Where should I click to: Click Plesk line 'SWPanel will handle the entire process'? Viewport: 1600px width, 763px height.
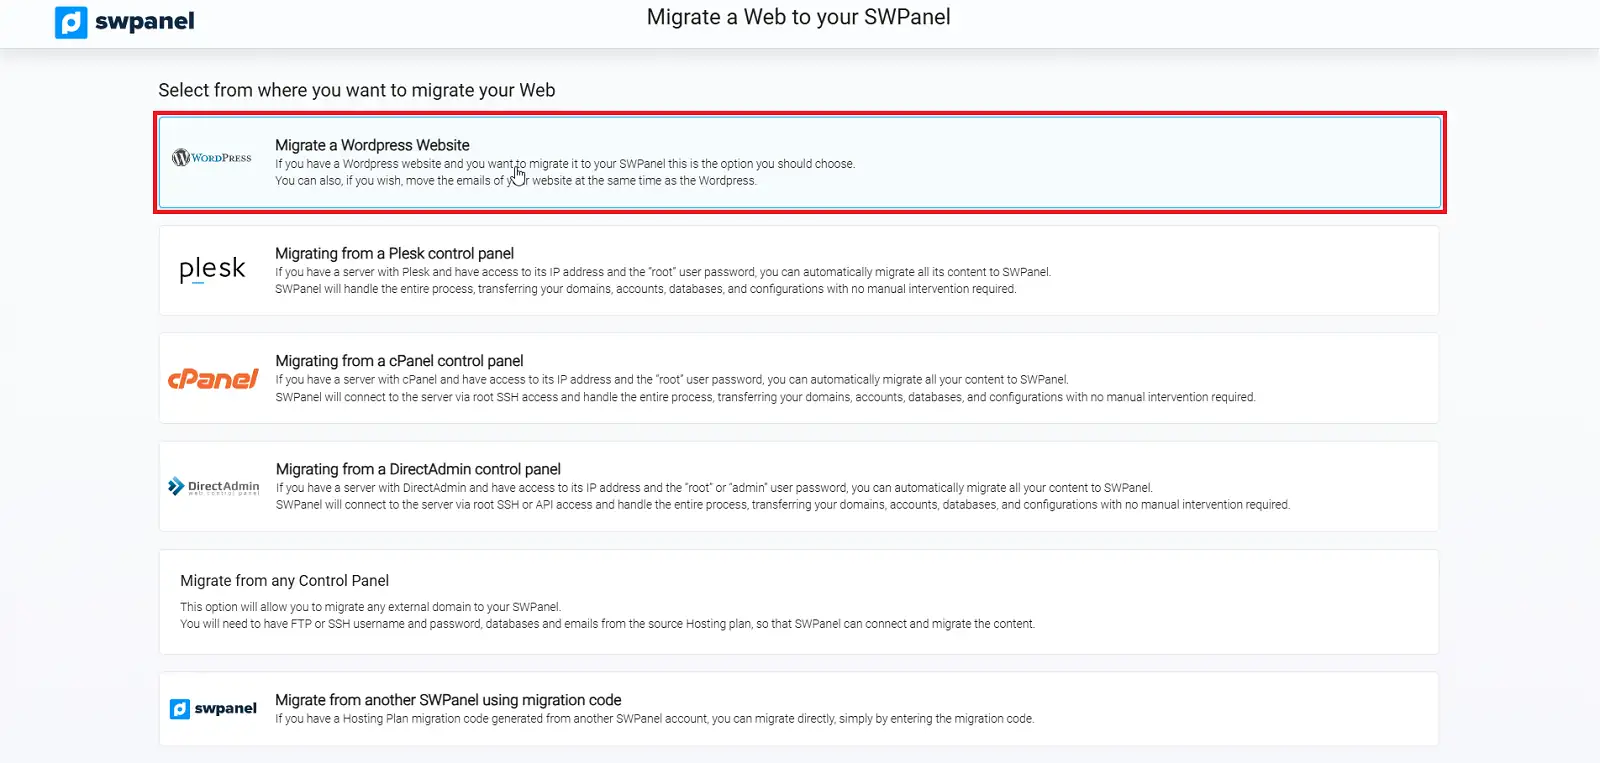[x=646, y=289]
